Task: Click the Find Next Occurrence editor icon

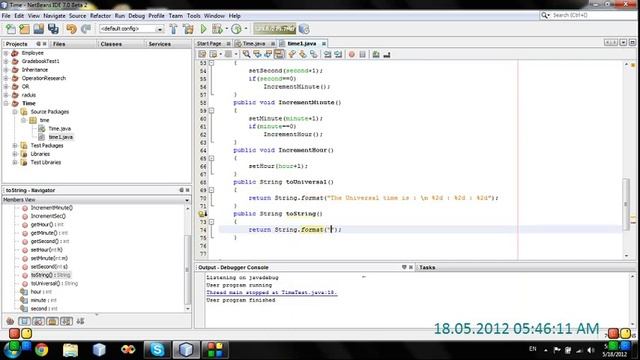Action: (x=268, y=54)
